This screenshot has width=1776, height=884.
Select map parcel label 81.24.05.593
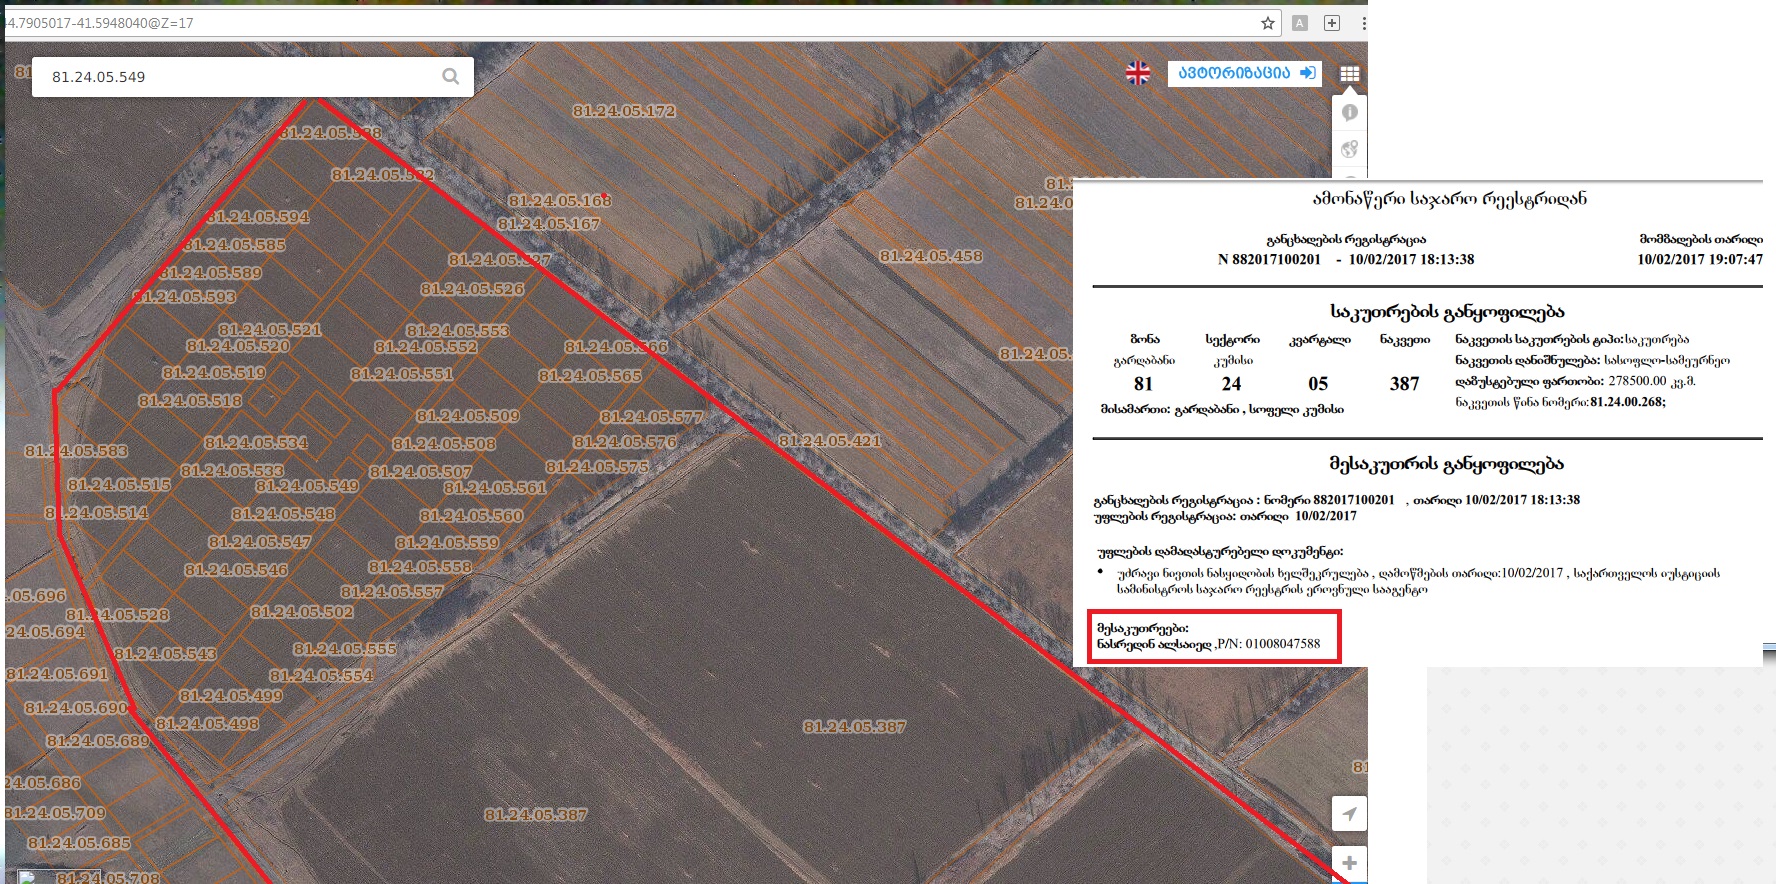[185, 297]
